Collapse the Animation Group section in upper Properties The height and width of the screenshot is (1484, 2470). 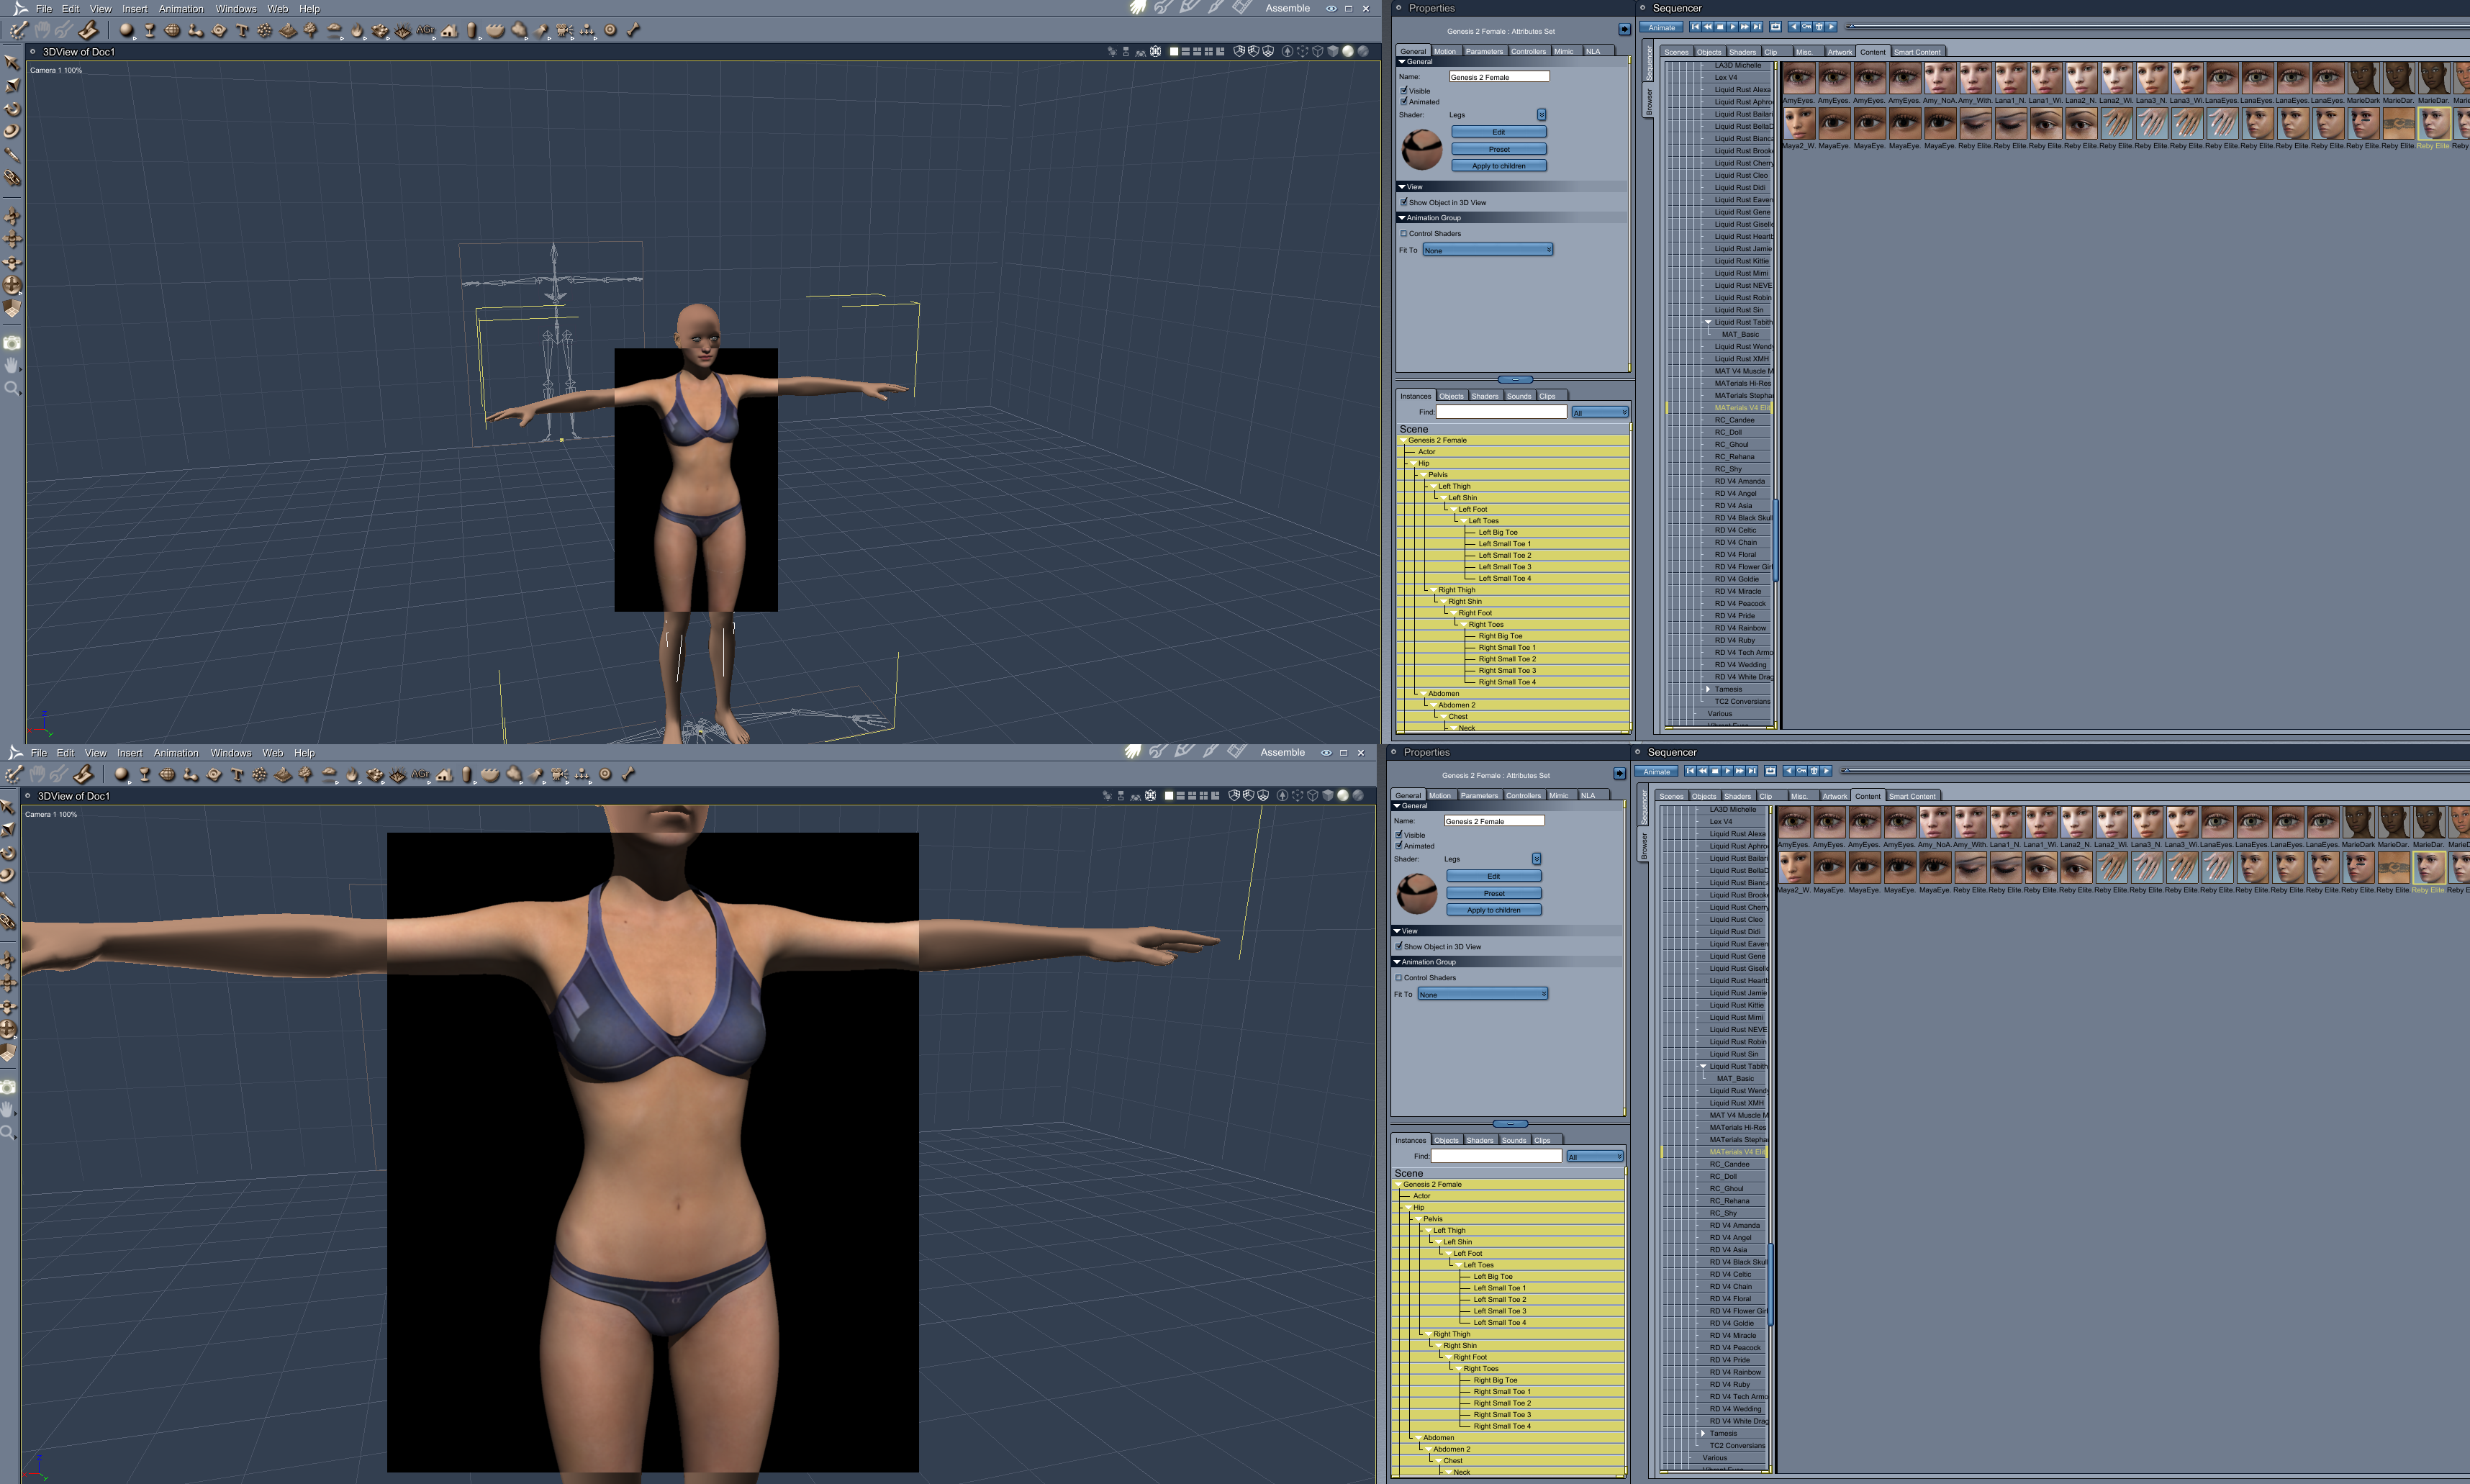(x=1402, y=217)
